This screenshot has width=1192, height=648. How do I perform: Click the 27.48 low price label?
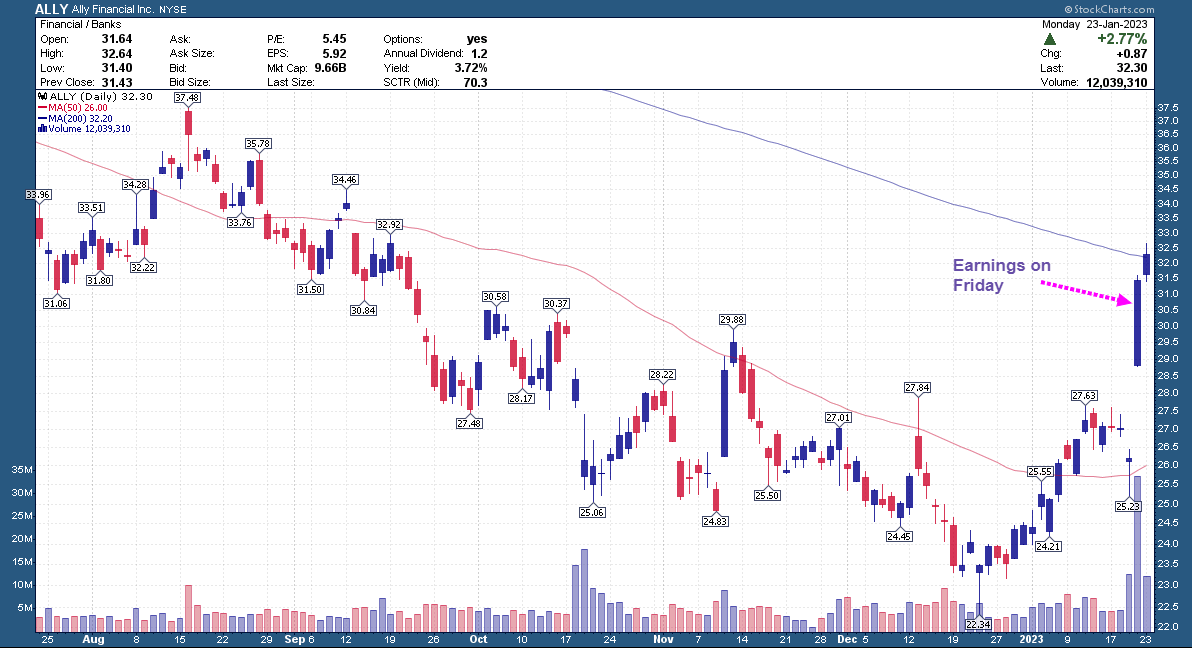[x=469, y=423]
